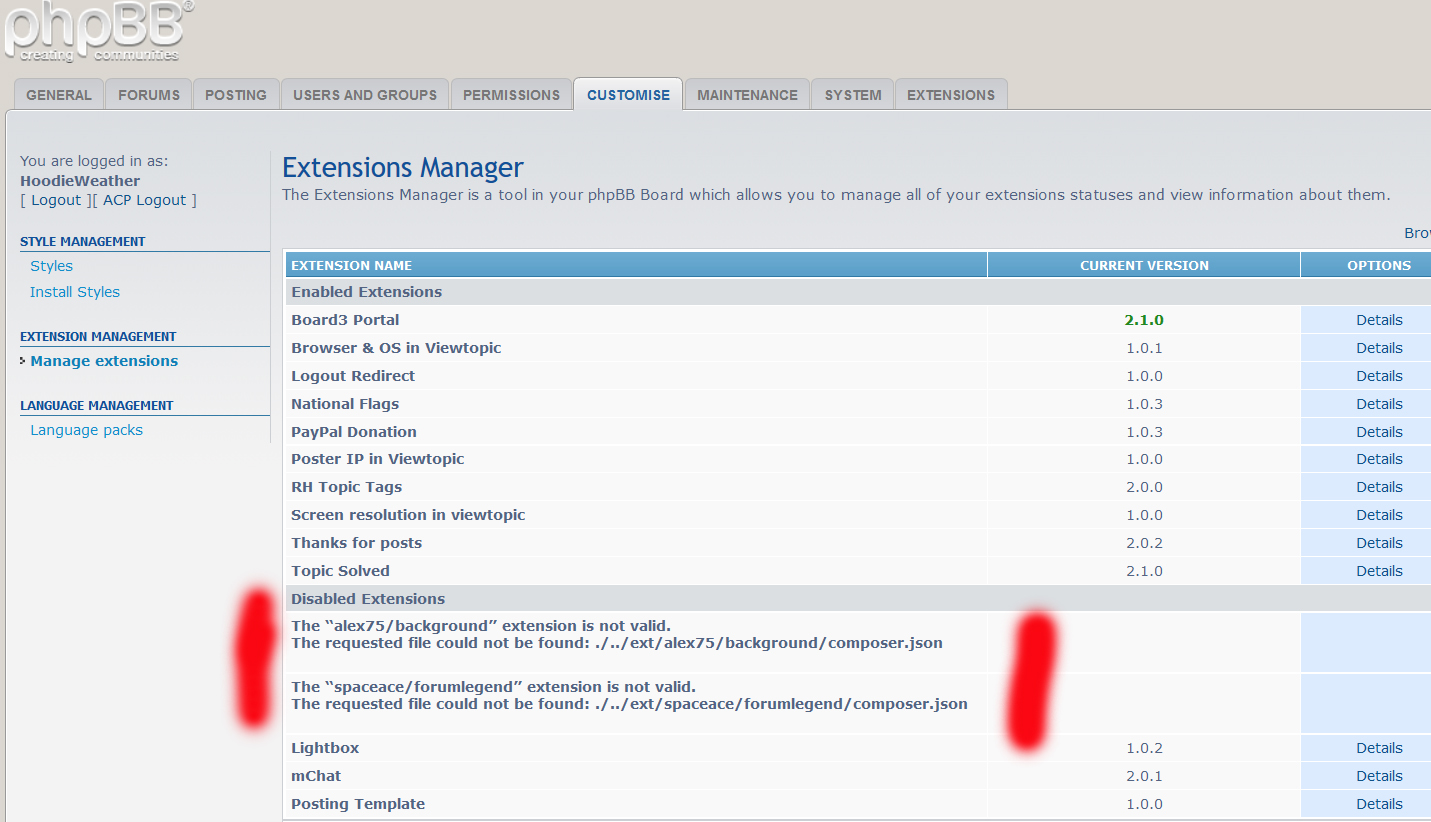Open Details for mChat extension

[1379, 776]
